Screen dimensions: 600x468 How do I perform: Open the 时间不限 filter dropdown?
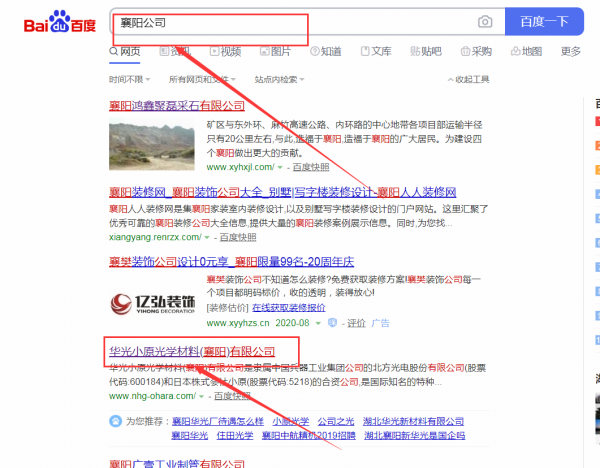129,79
